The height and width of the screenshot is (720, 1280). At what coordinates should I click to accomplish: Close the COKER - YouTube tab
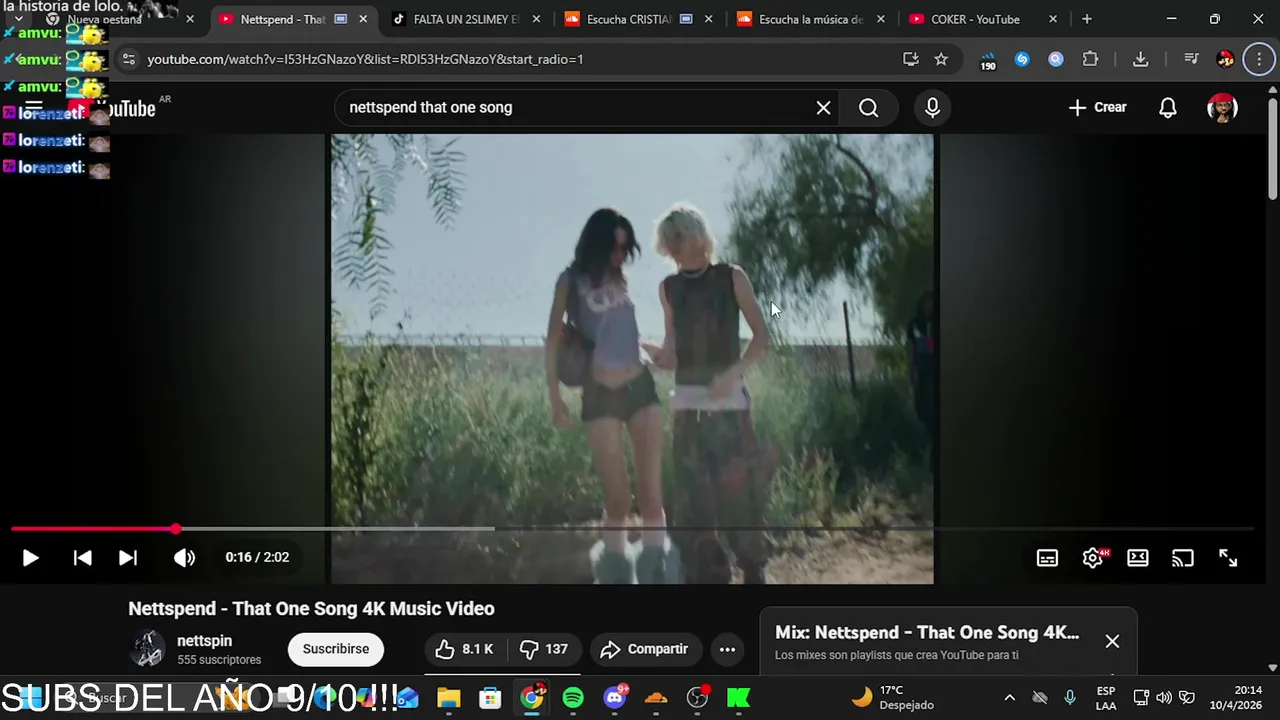point(1053,19)
